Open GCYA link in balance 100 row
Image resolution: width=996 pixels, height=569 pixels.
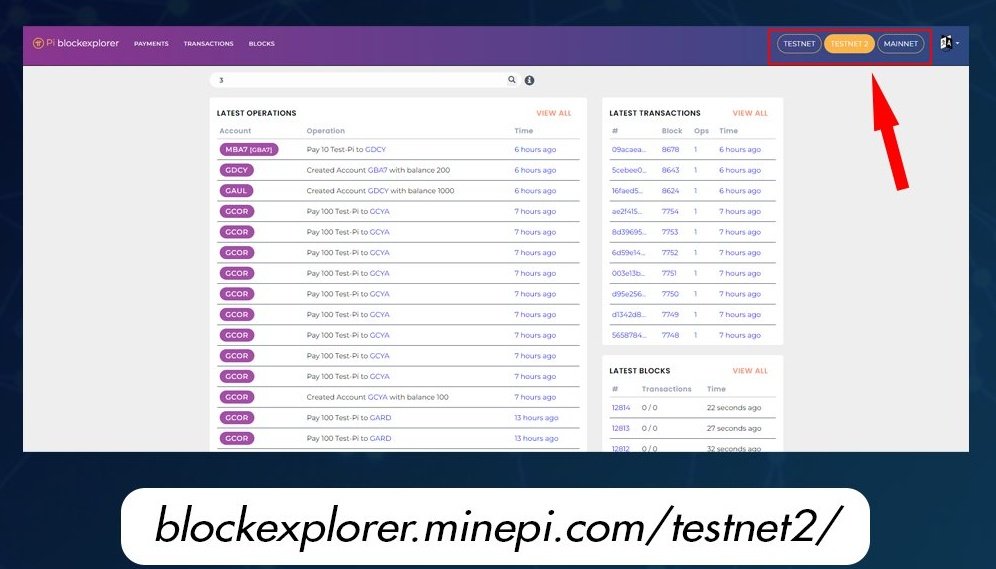[x=377, y=397]
